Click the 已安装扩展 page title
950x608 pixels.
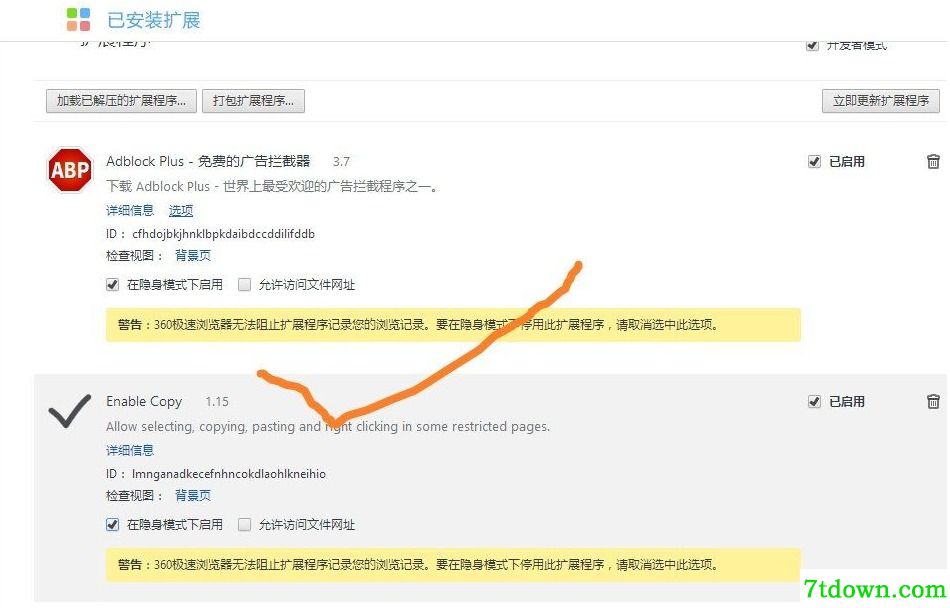(154, 20)
